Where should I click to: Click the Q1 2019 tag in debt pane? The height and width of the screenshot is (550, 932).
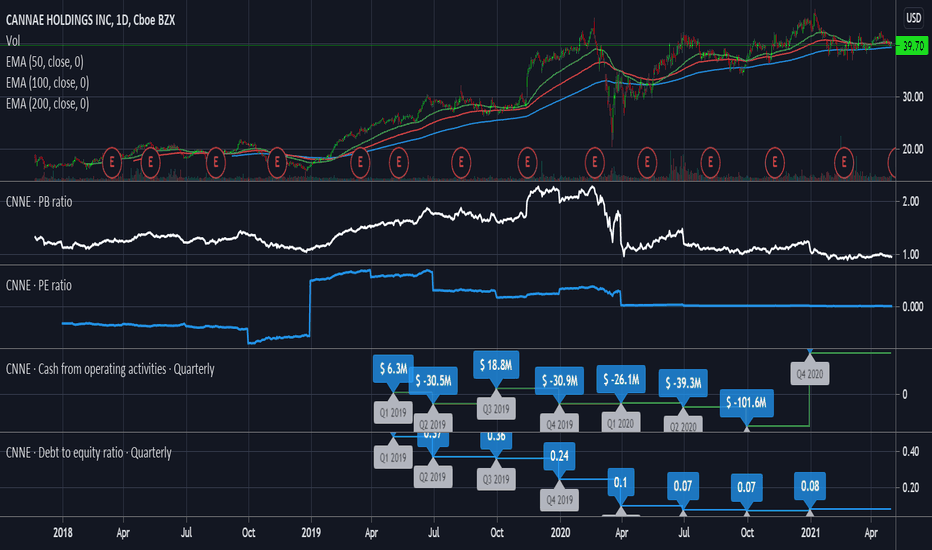(x=393, y=458)
